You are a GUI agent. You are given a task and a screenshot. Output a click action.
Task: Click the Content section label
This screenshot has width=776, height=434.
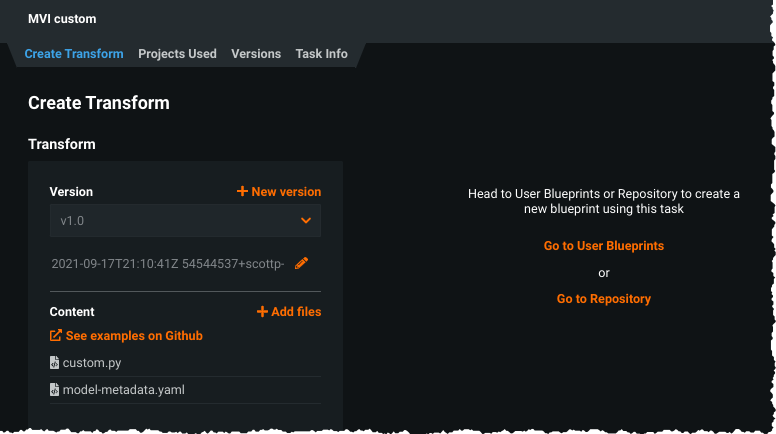tap(72, 312)
